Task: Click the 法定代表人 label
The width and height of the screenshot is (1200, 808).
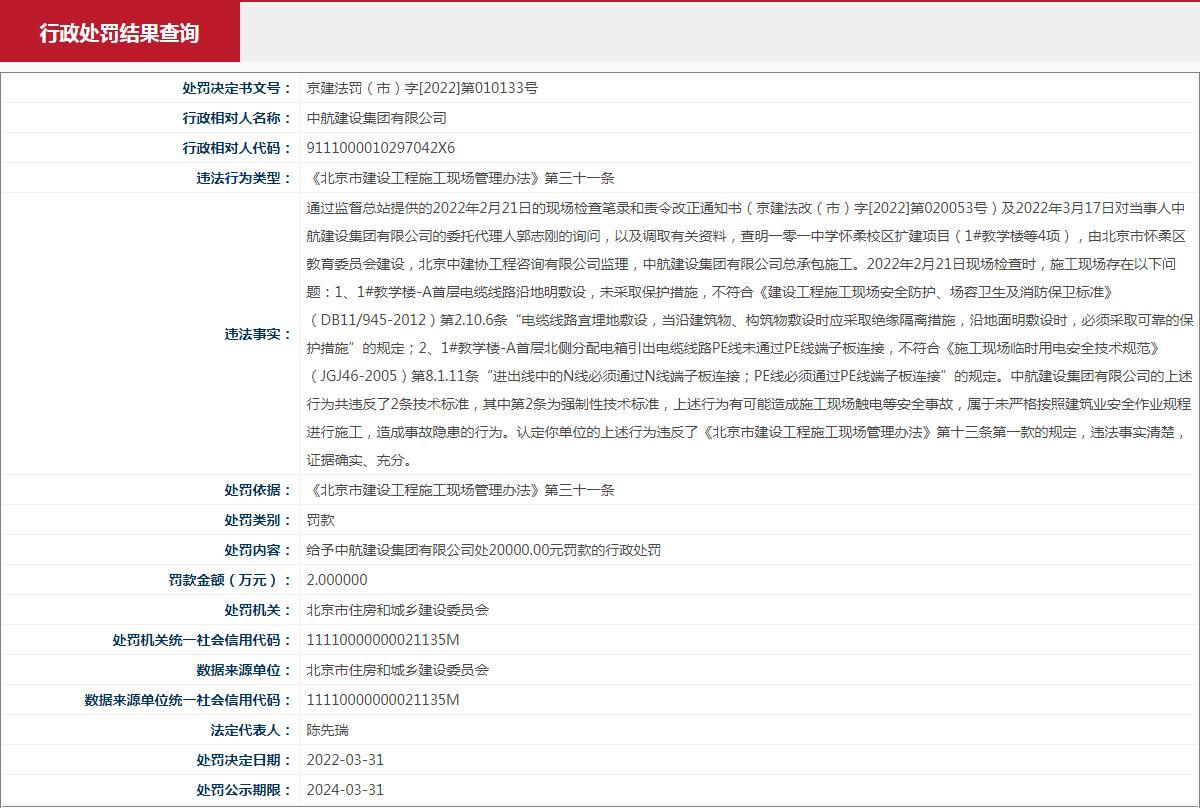Action: click(251, 730)
